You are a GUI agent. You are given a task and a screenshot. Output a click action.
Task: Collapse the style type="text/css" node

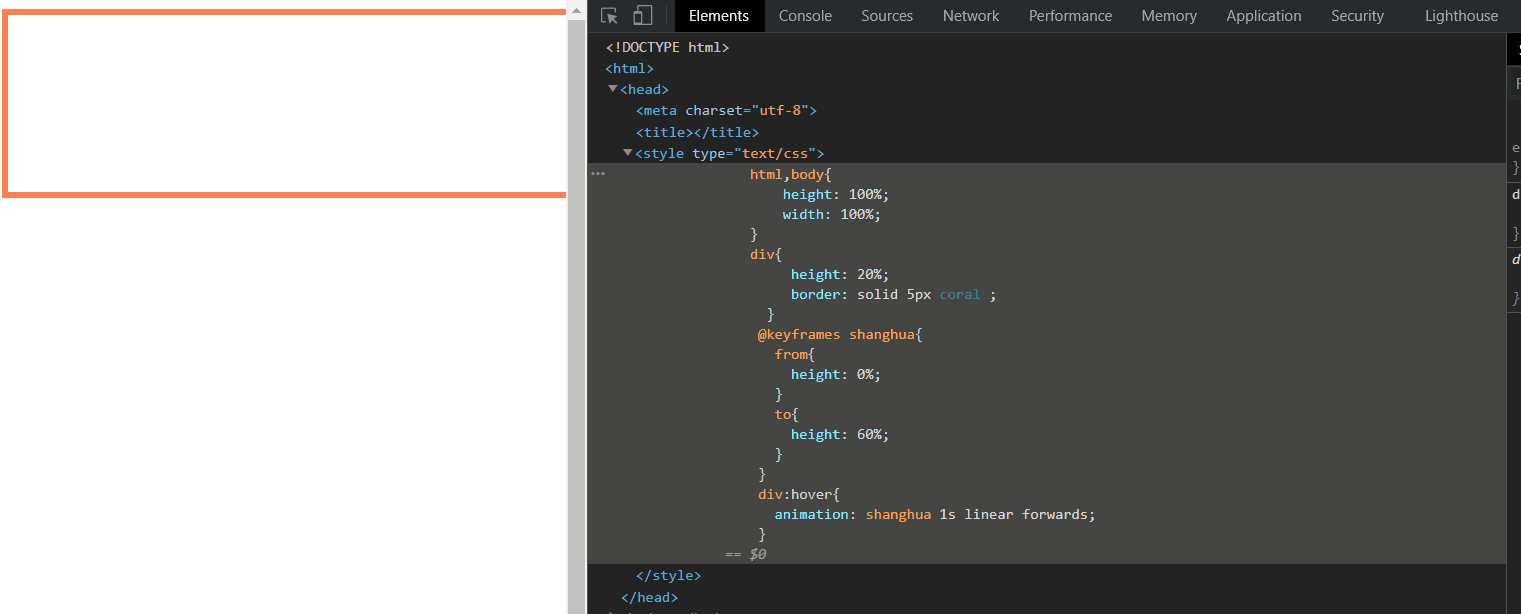point(628,153)
